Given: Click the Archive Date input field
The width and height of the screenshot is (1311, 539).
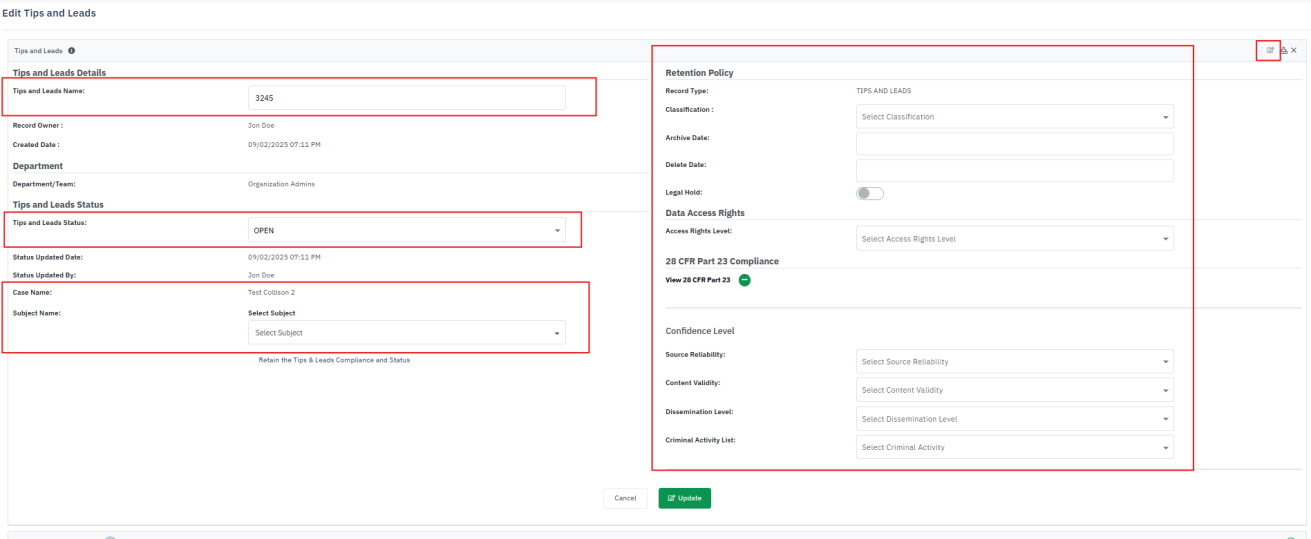Looking at the screenshot, I should pyautogui.click(x=1014, y=144).
